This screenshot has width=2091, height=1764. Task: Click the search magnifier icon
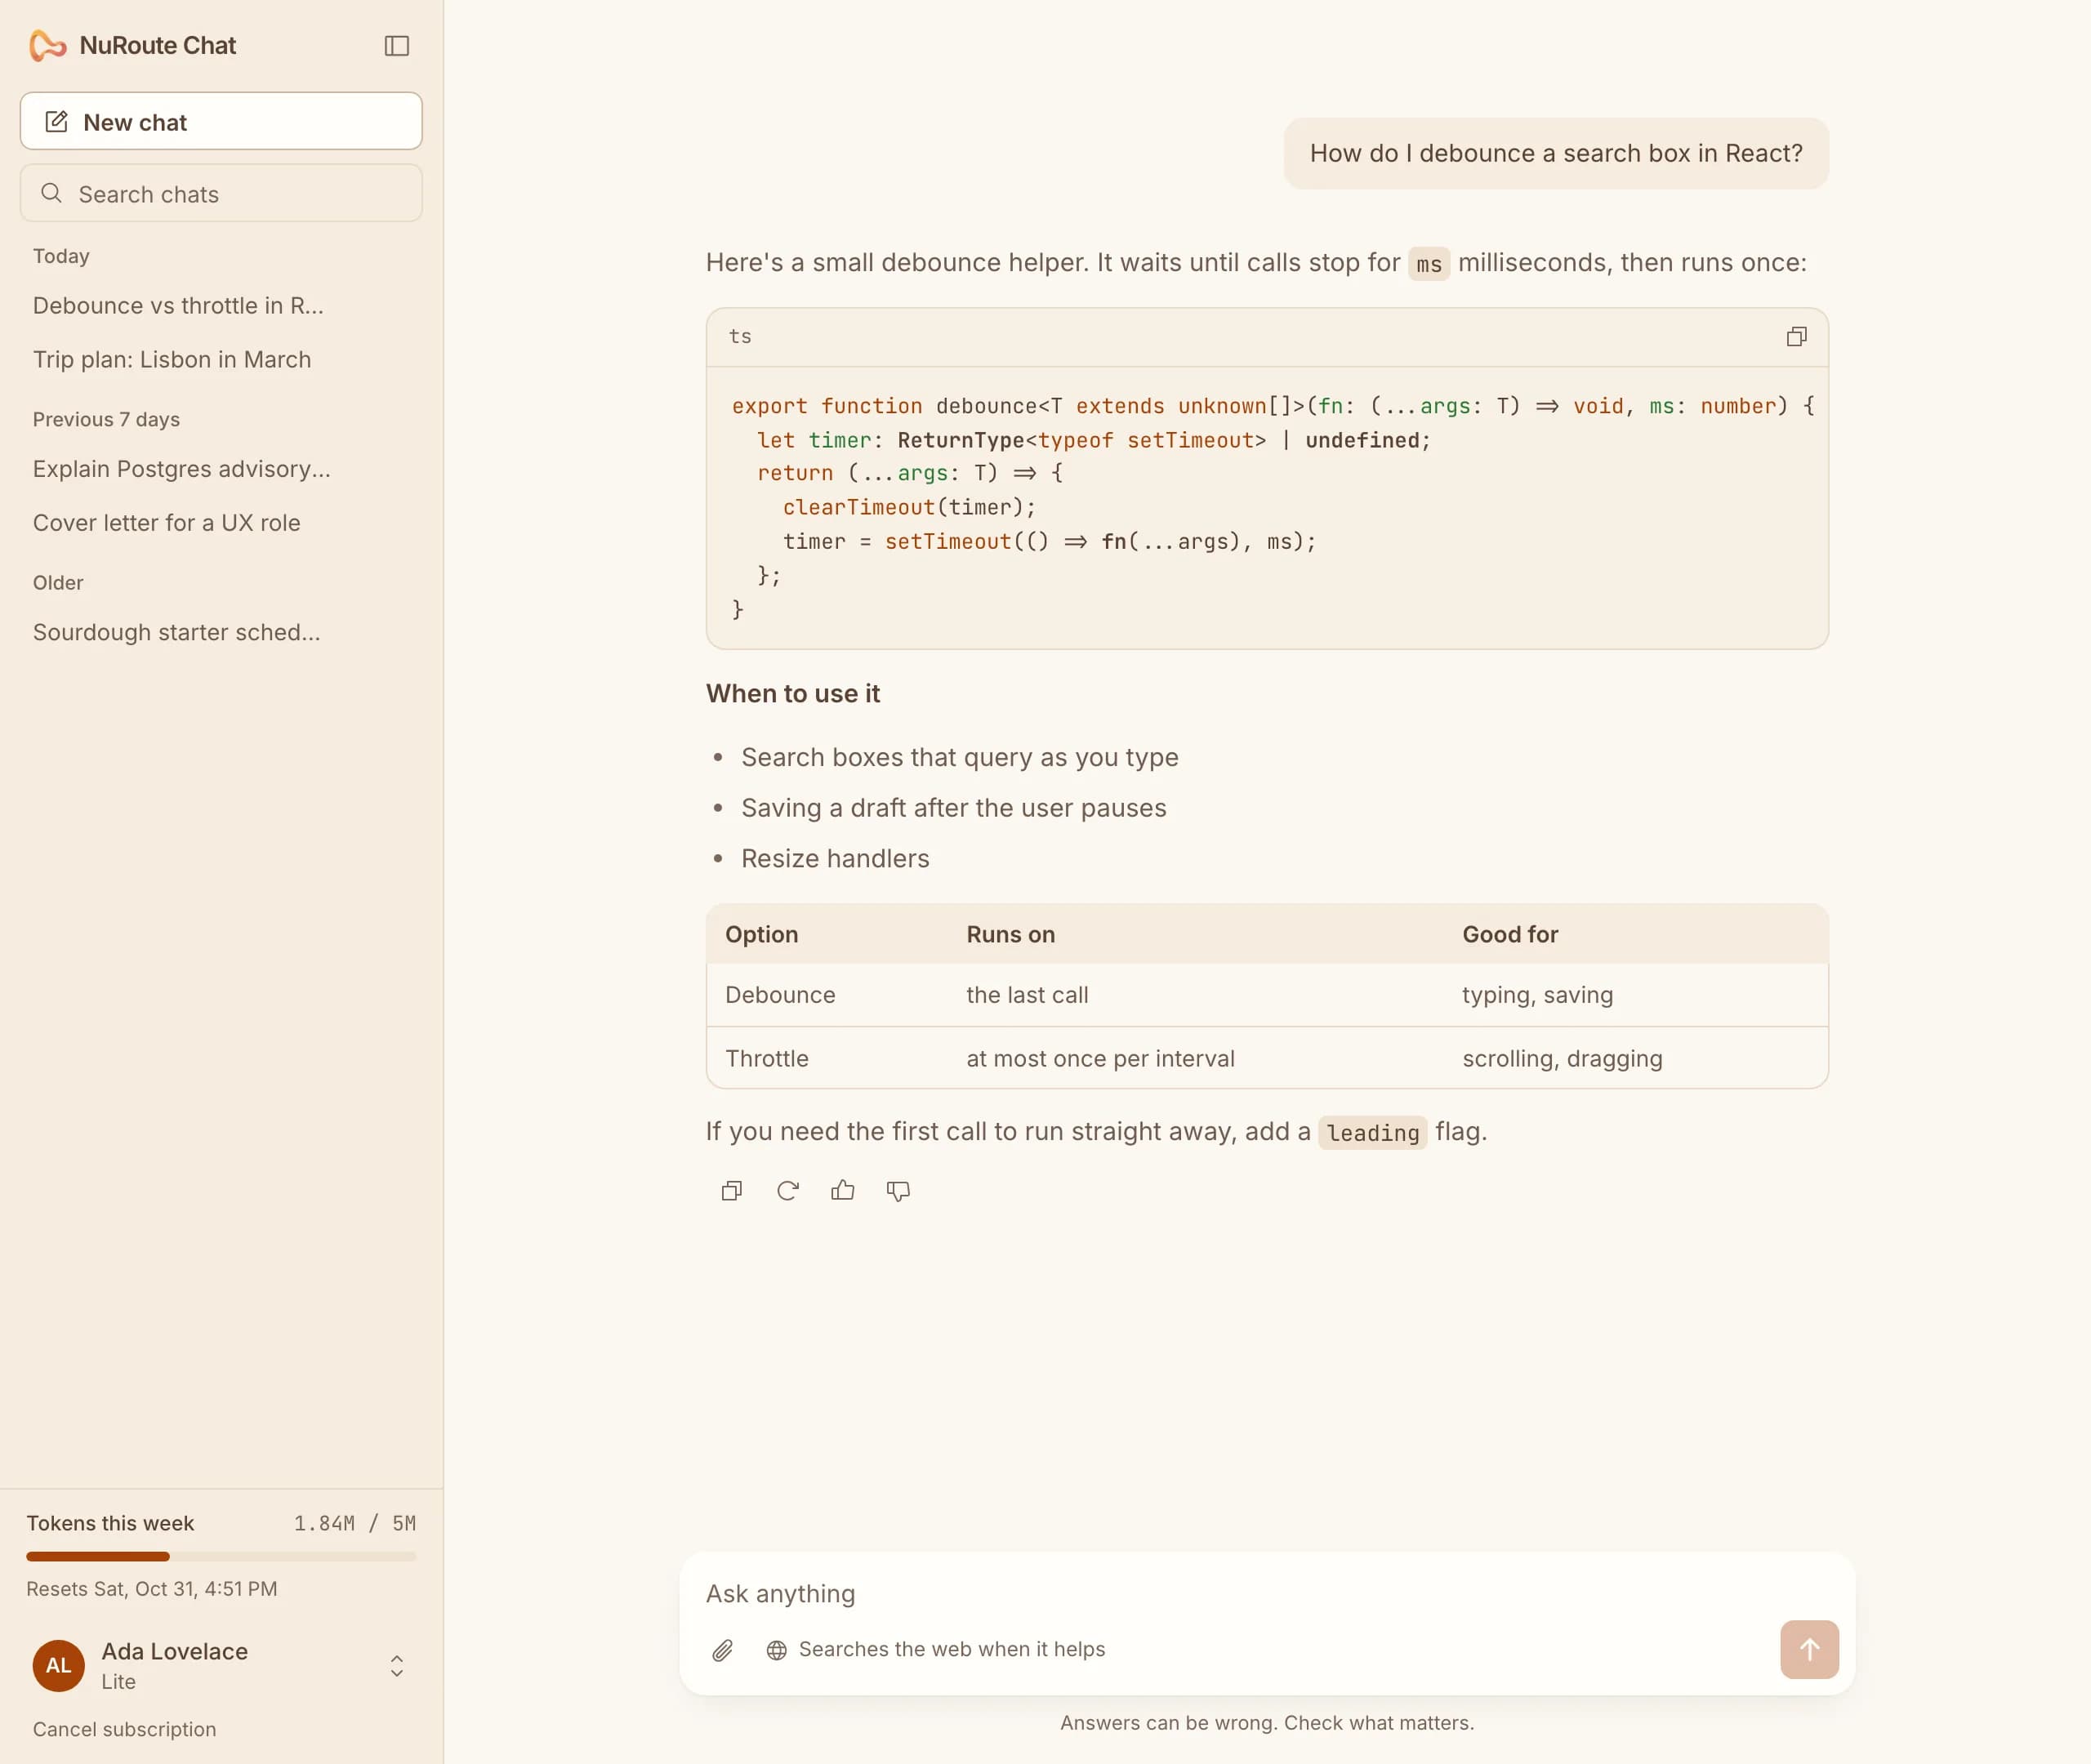coord(51,193)
